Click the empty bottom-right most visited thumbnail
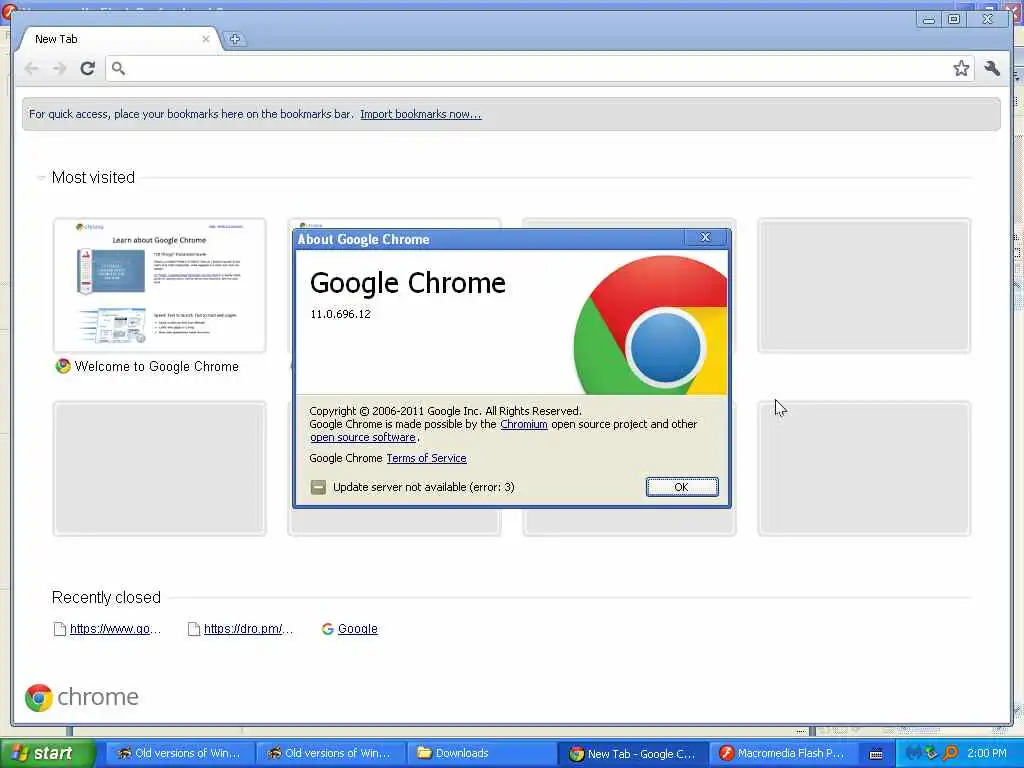The width and height of the screenshot is (1024, 768). click(x=864, y=469)
